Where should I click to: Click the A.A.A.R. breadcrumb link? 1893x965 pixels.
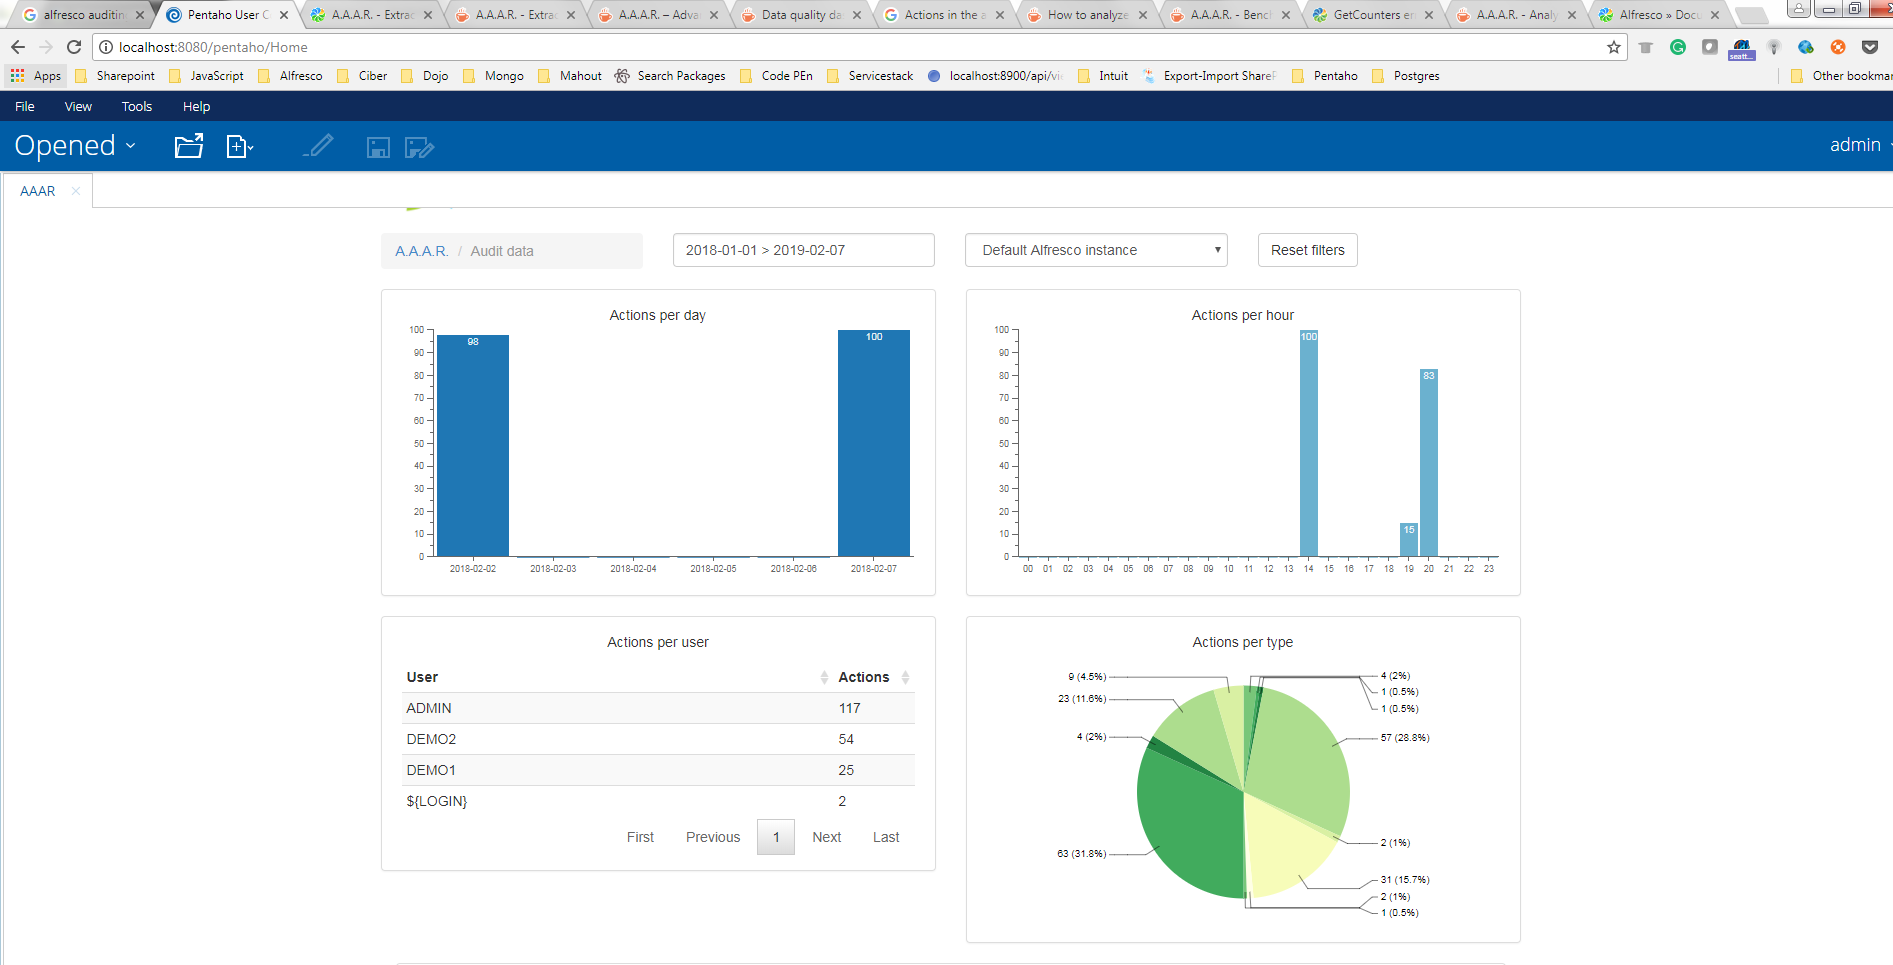(421, 251)
